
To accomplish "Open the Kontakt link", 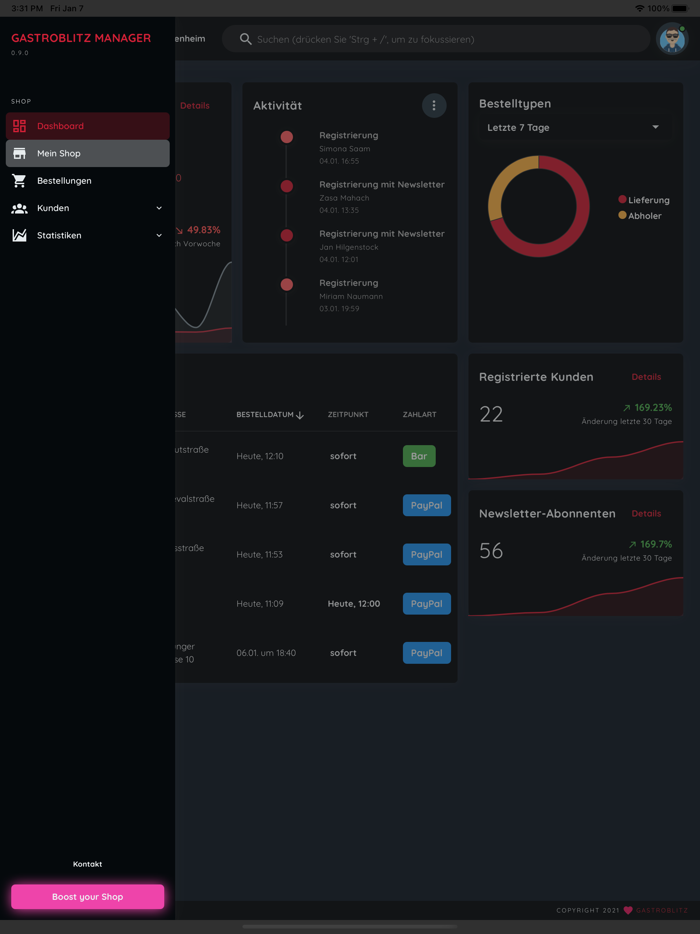I will pyautogui.click(x=88, y=864).
